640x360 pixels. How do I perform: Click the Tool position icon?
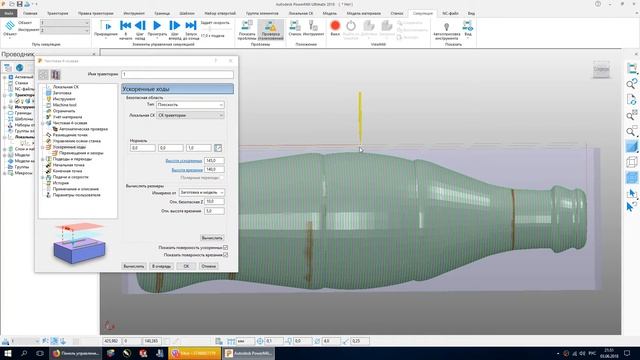313,26
